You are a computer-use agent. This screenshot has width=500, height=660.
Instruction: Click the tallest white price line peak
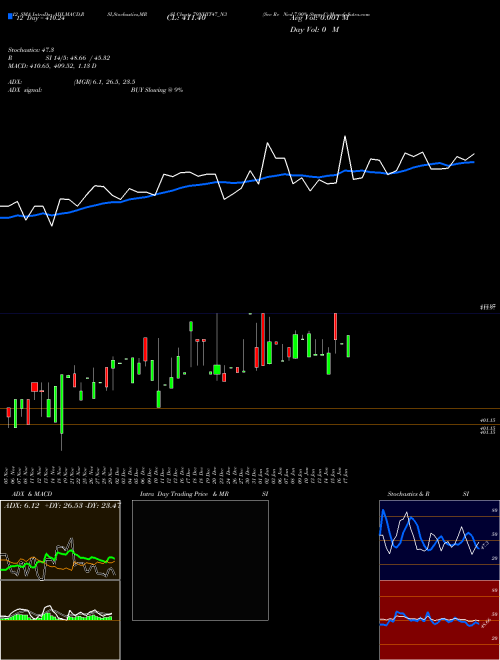coord(345,137)
